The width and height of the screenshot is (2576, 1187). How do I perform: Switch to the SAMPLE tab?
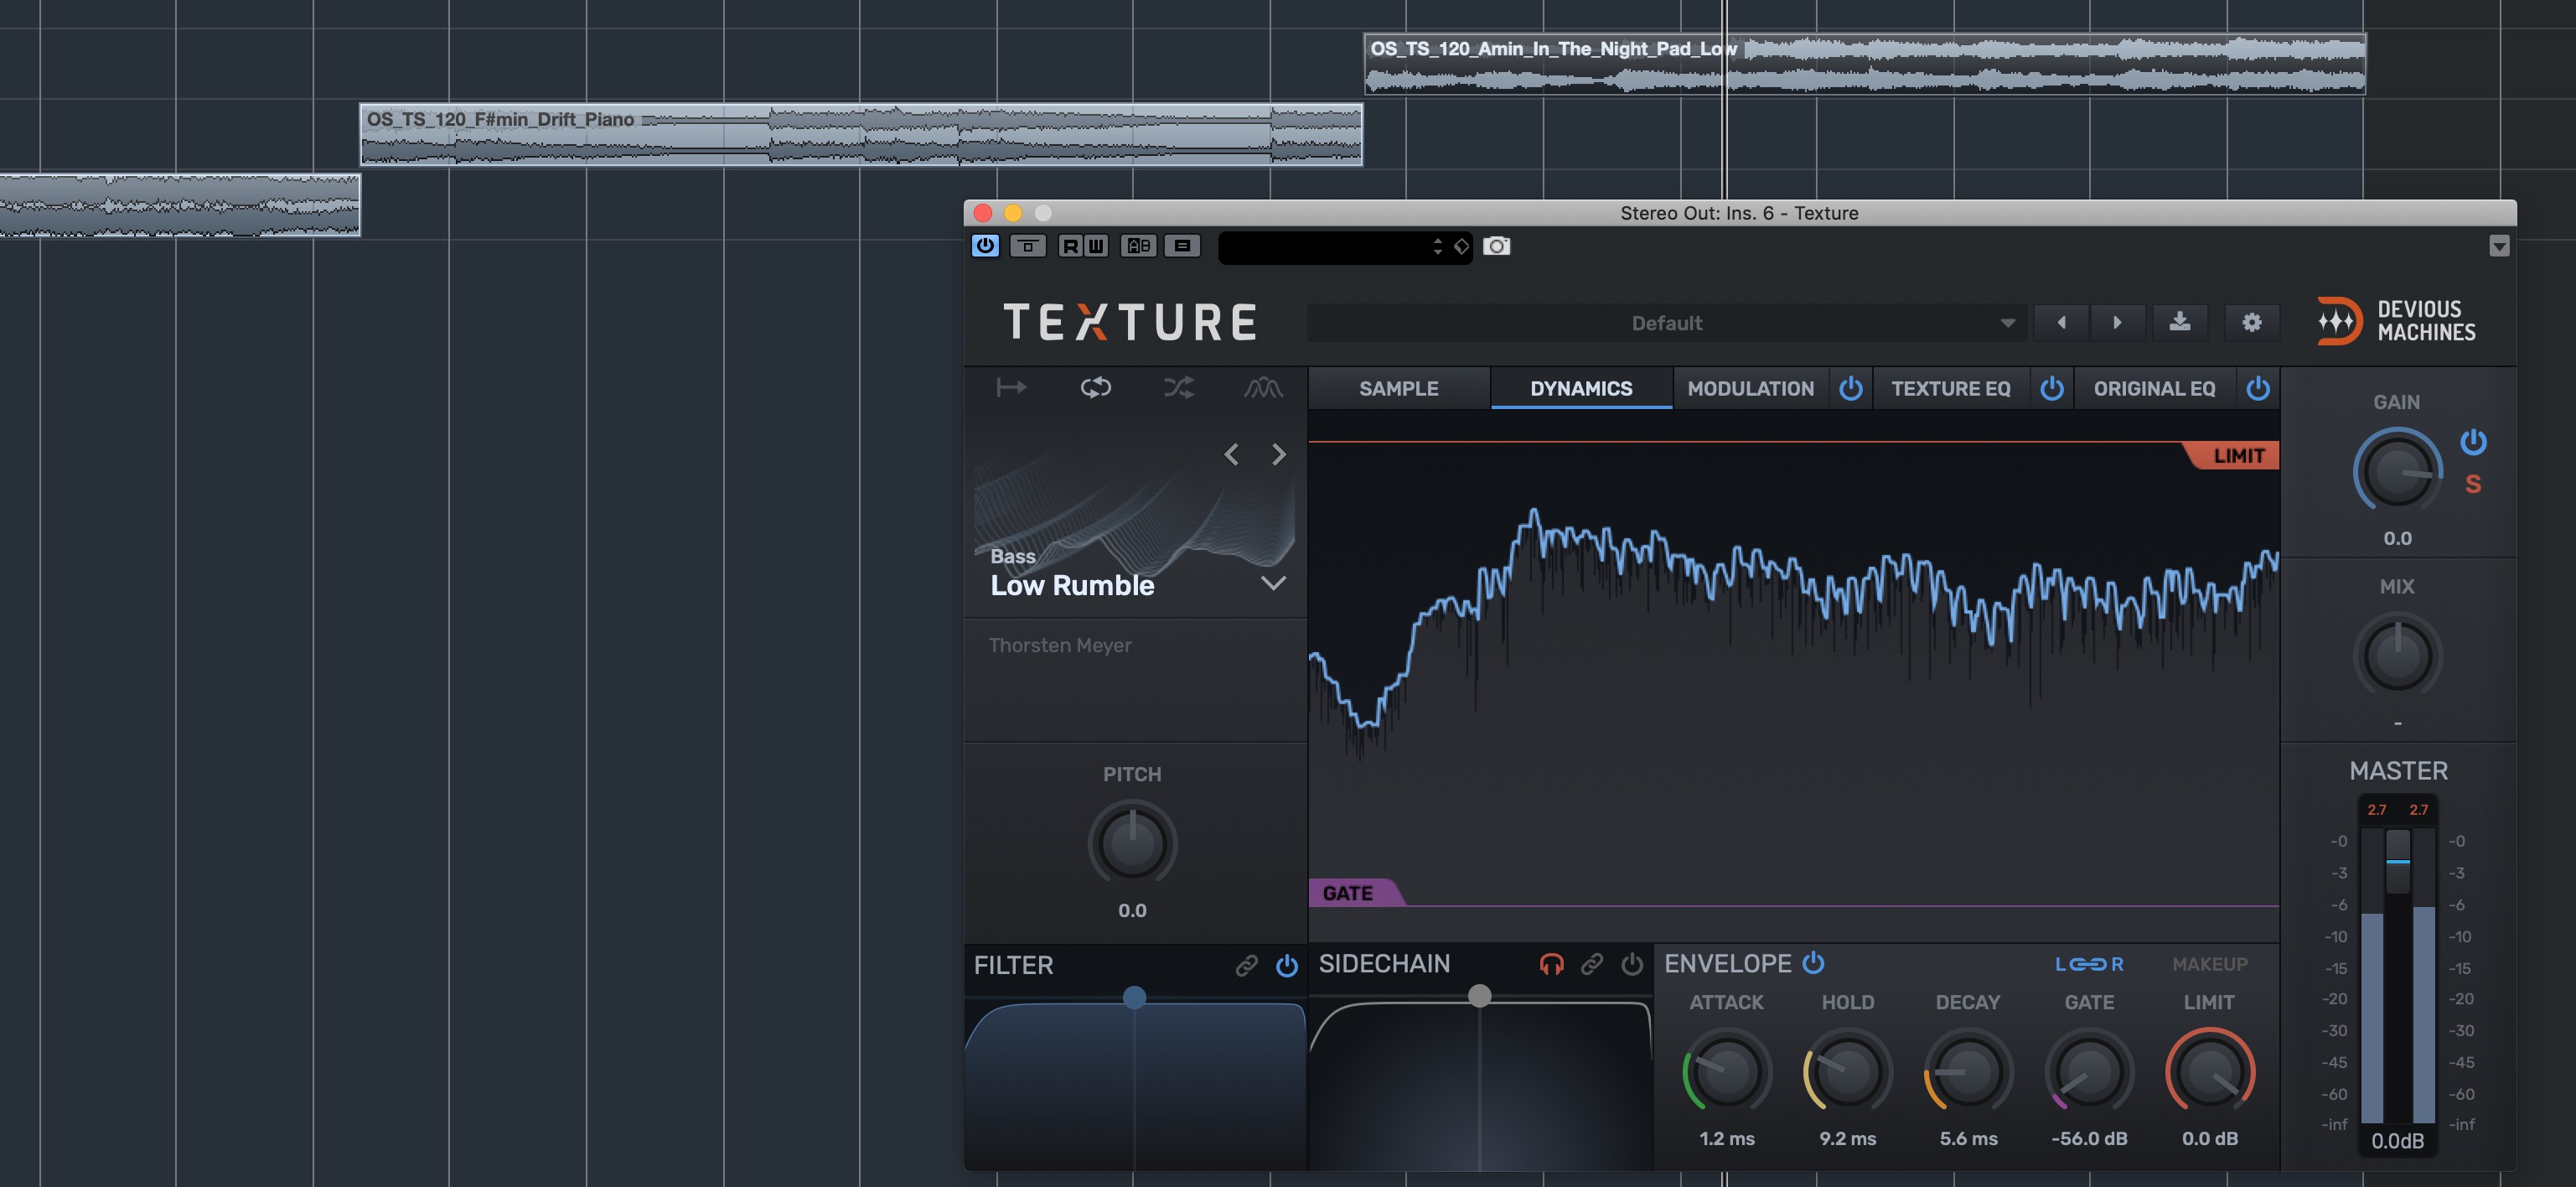click(1398, 389)
